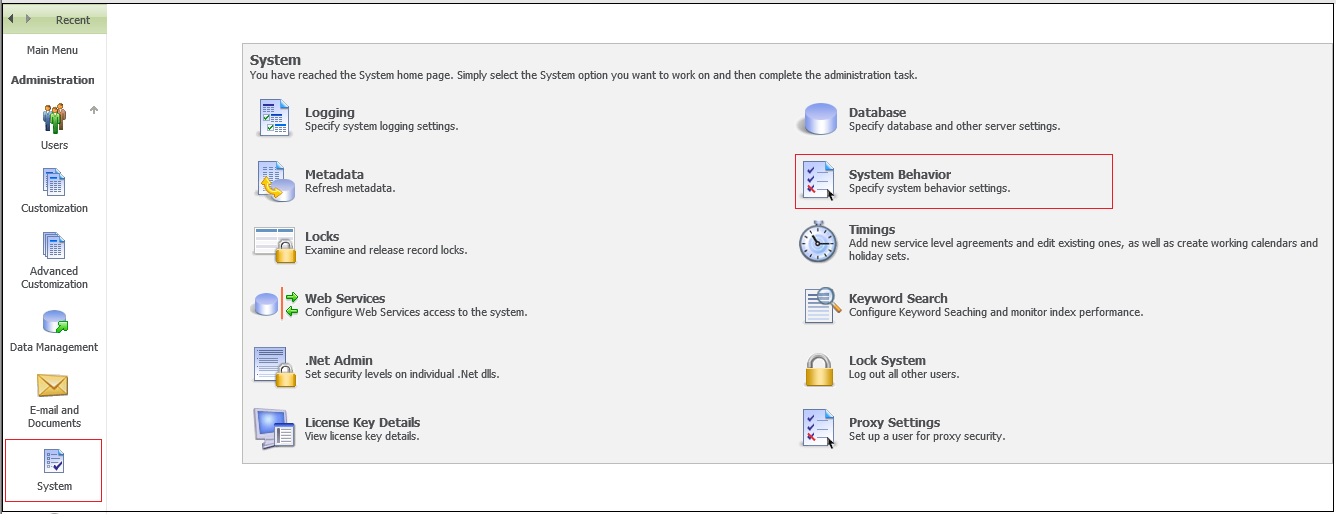Open the Proxy Settings link
The height and width of the screenshot is (528, 1336).
[895, 423]
